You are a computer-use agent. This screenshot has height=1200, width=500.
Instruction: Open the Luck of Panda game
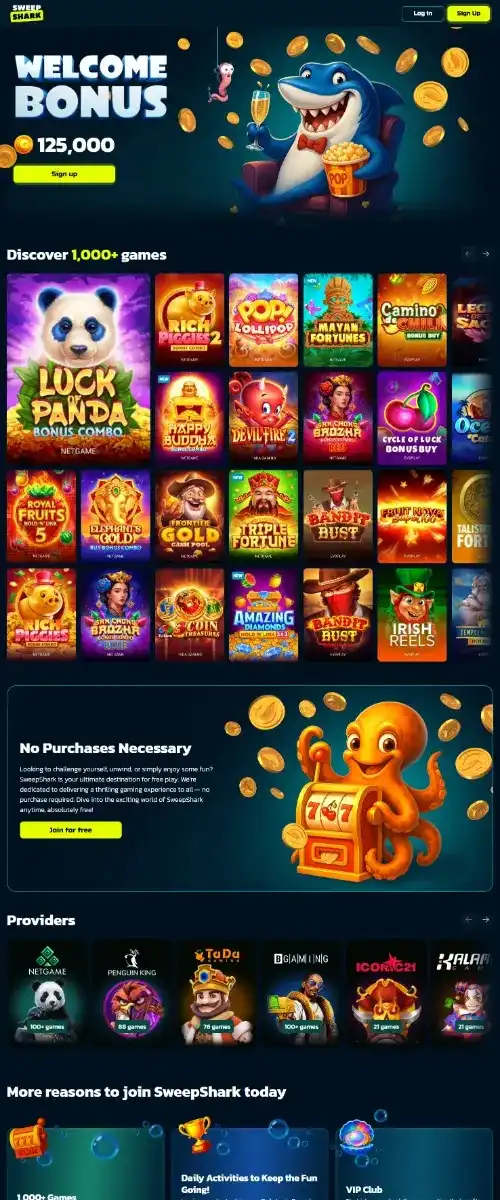pyautogui.click(x=78, y=368)
